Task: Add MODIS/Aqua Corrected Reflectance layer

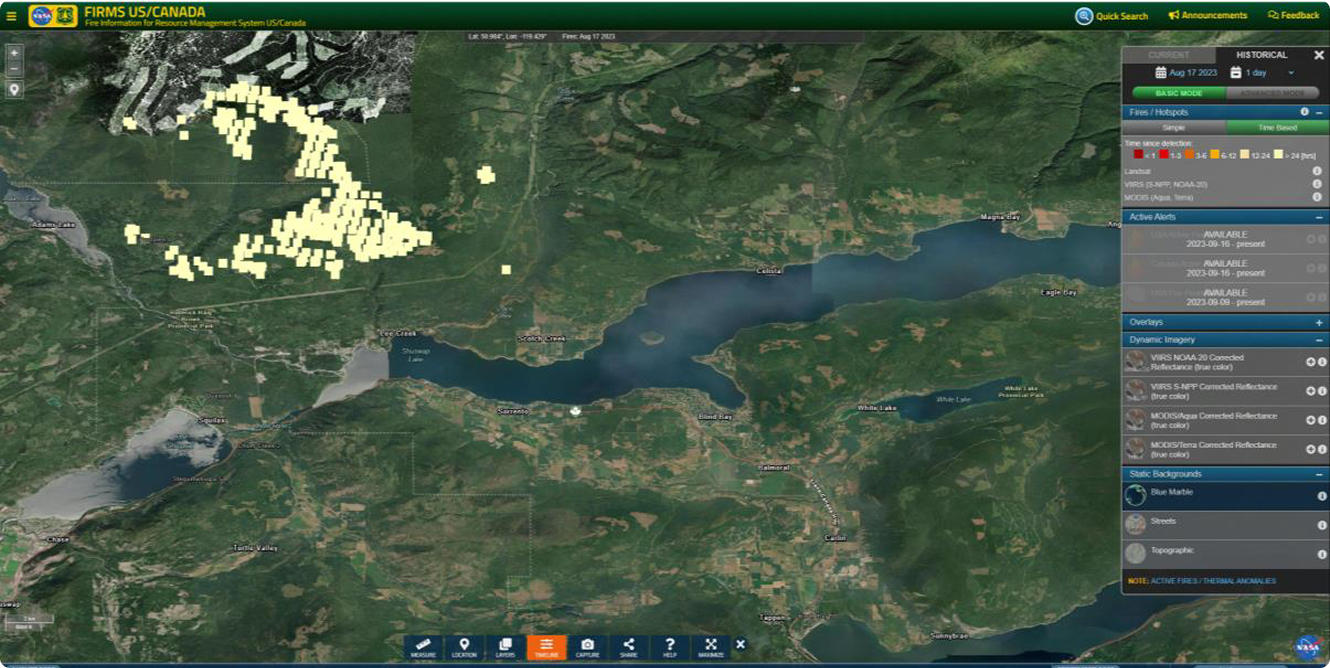Action: pos(1310,420)
